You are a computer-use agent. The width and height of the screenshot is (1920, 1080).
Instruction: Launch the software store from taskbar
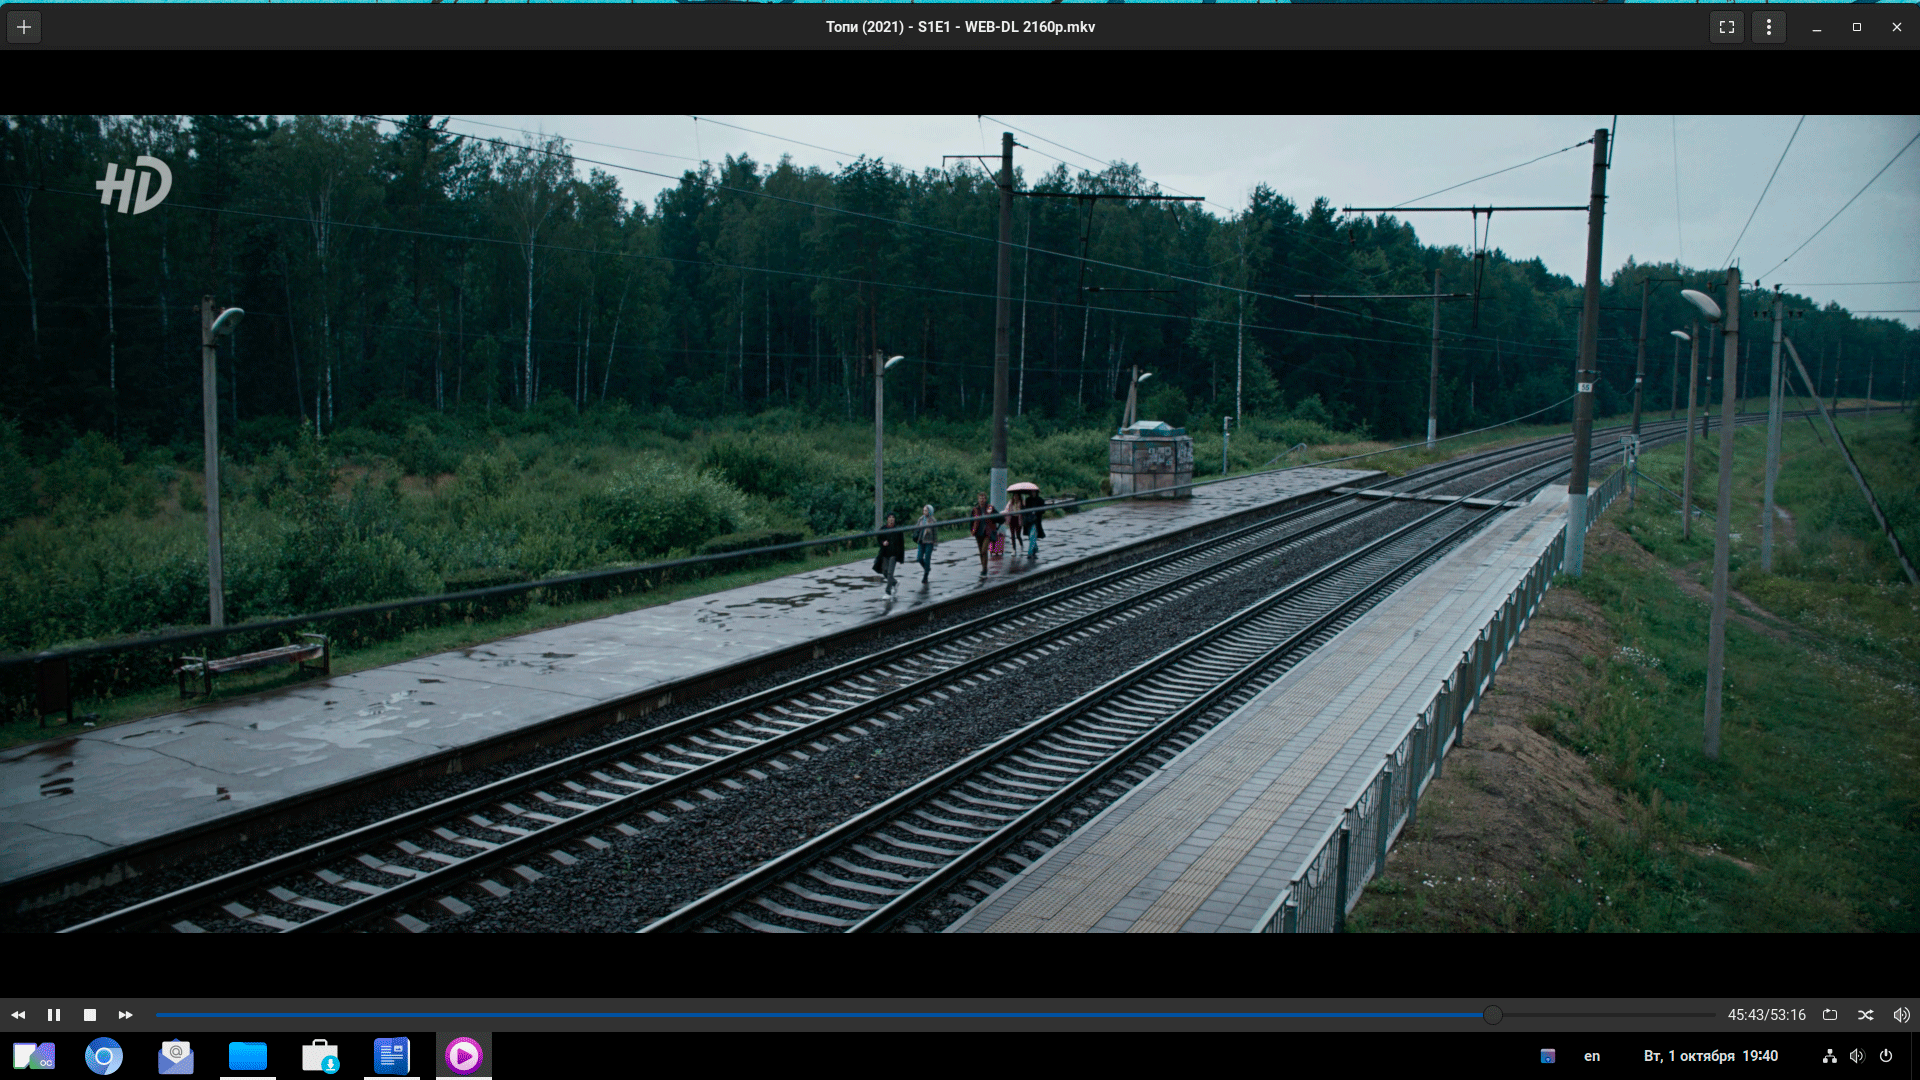(320, 1056)
